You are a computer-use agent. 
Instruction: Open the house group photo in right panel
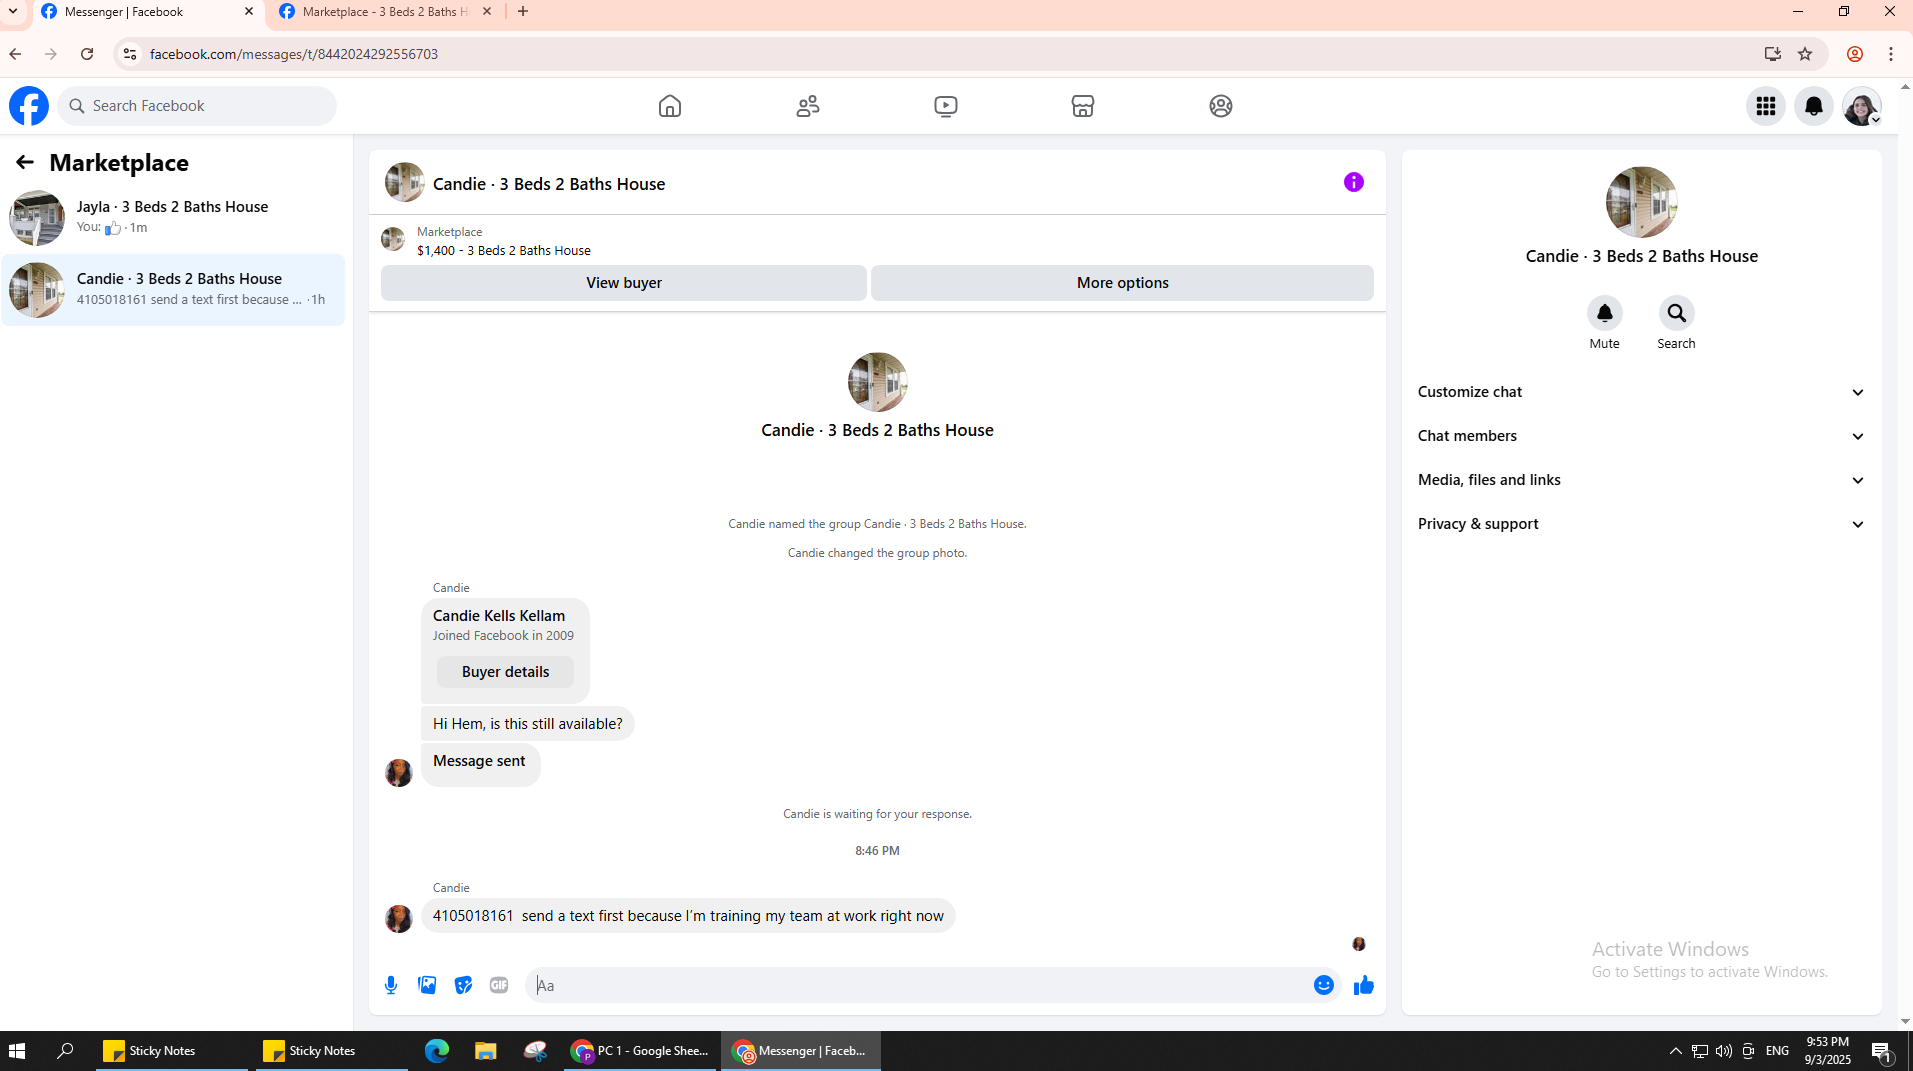(x=1642, y=202)
